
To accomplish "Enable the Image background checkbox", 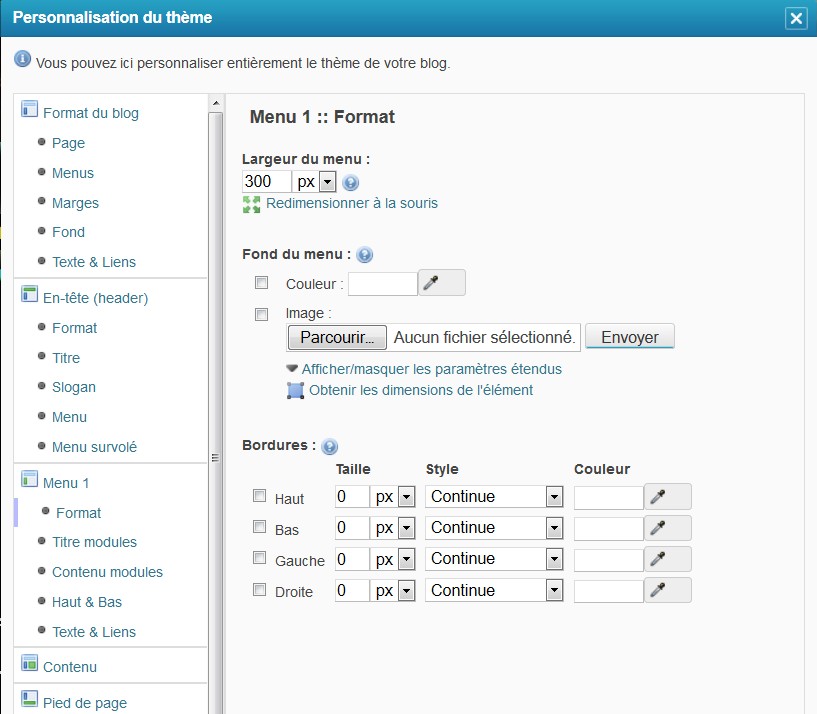I will pyautogui.click(x=262, y=314).
